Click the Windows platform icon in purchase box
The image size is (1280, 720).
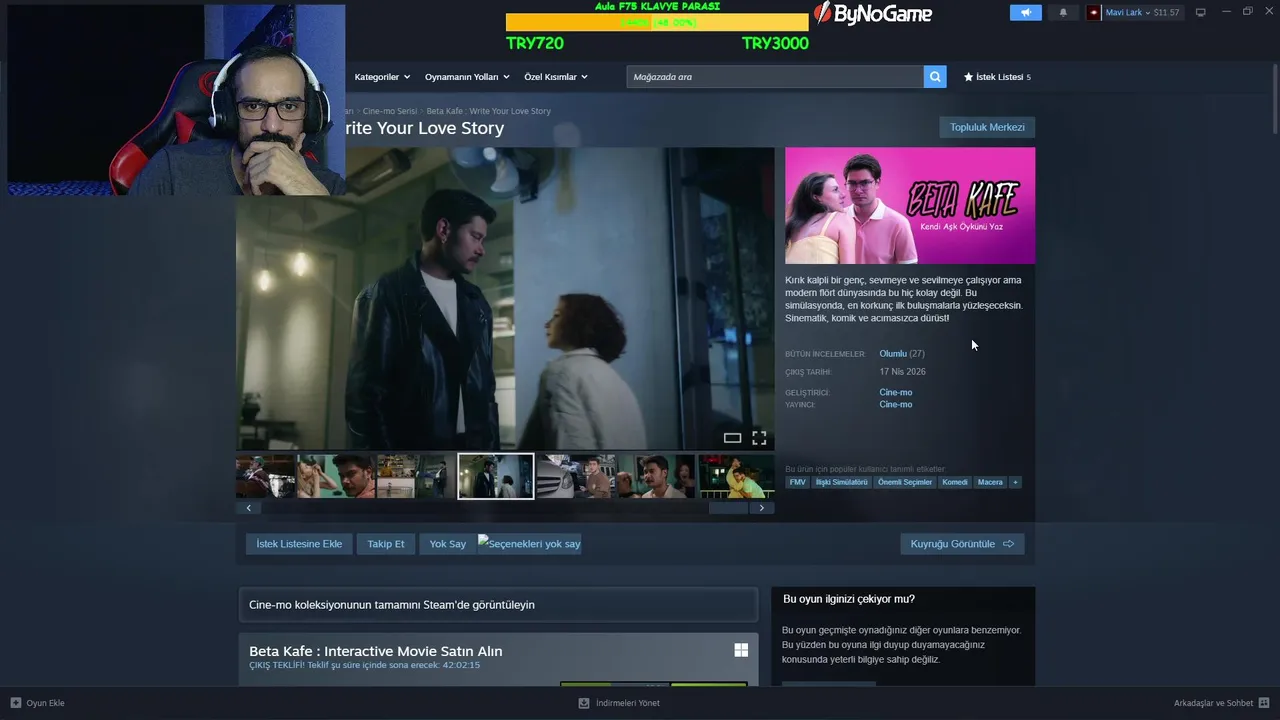[741, 650]
